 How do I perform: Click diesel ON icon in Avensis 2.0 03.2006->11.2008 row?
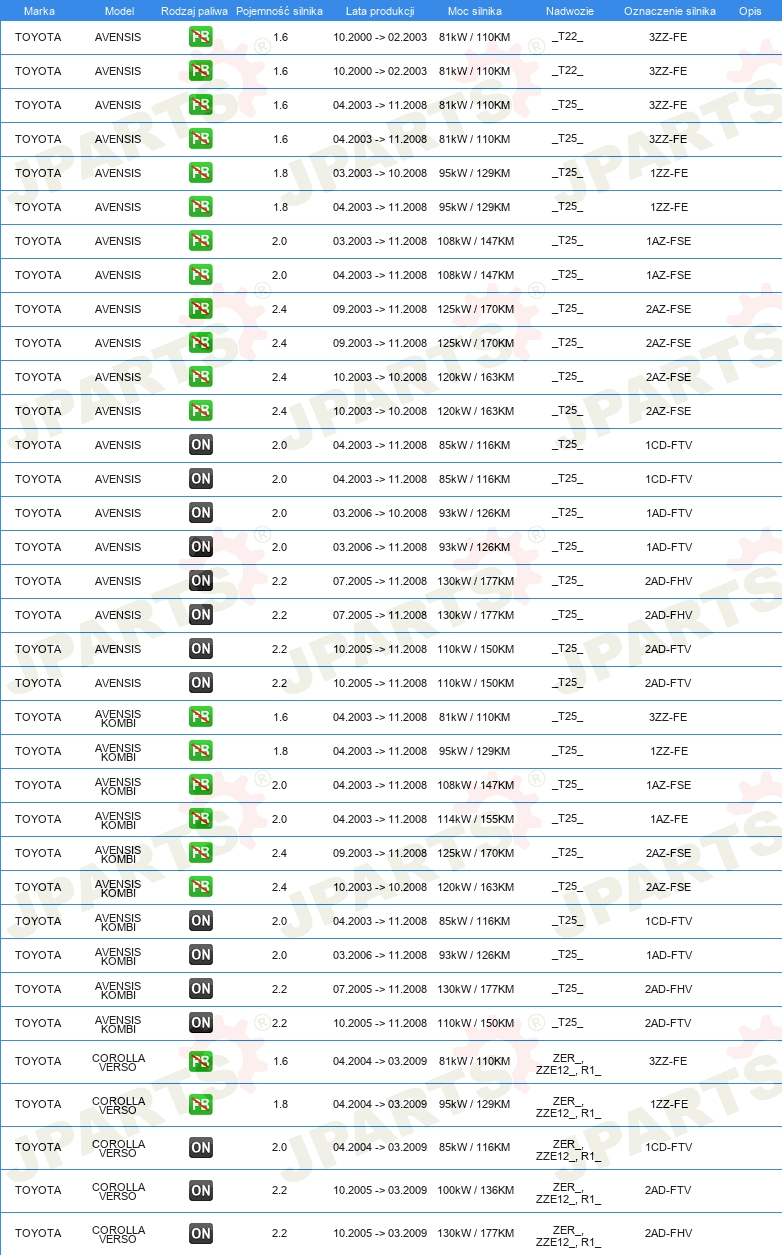tap(201, 547)
